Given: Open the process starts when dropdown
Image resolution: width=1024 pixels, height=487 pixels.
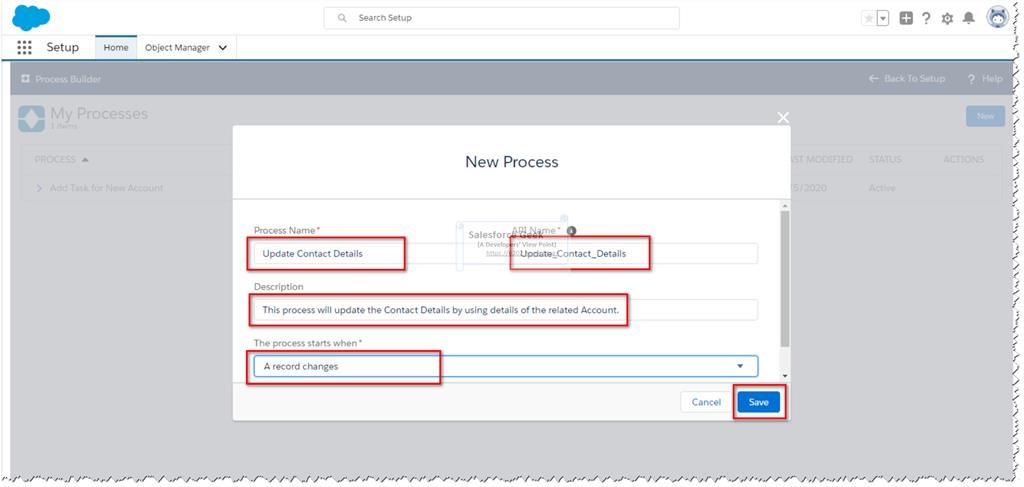Looking at the screenshot, I should click(505, 366).
